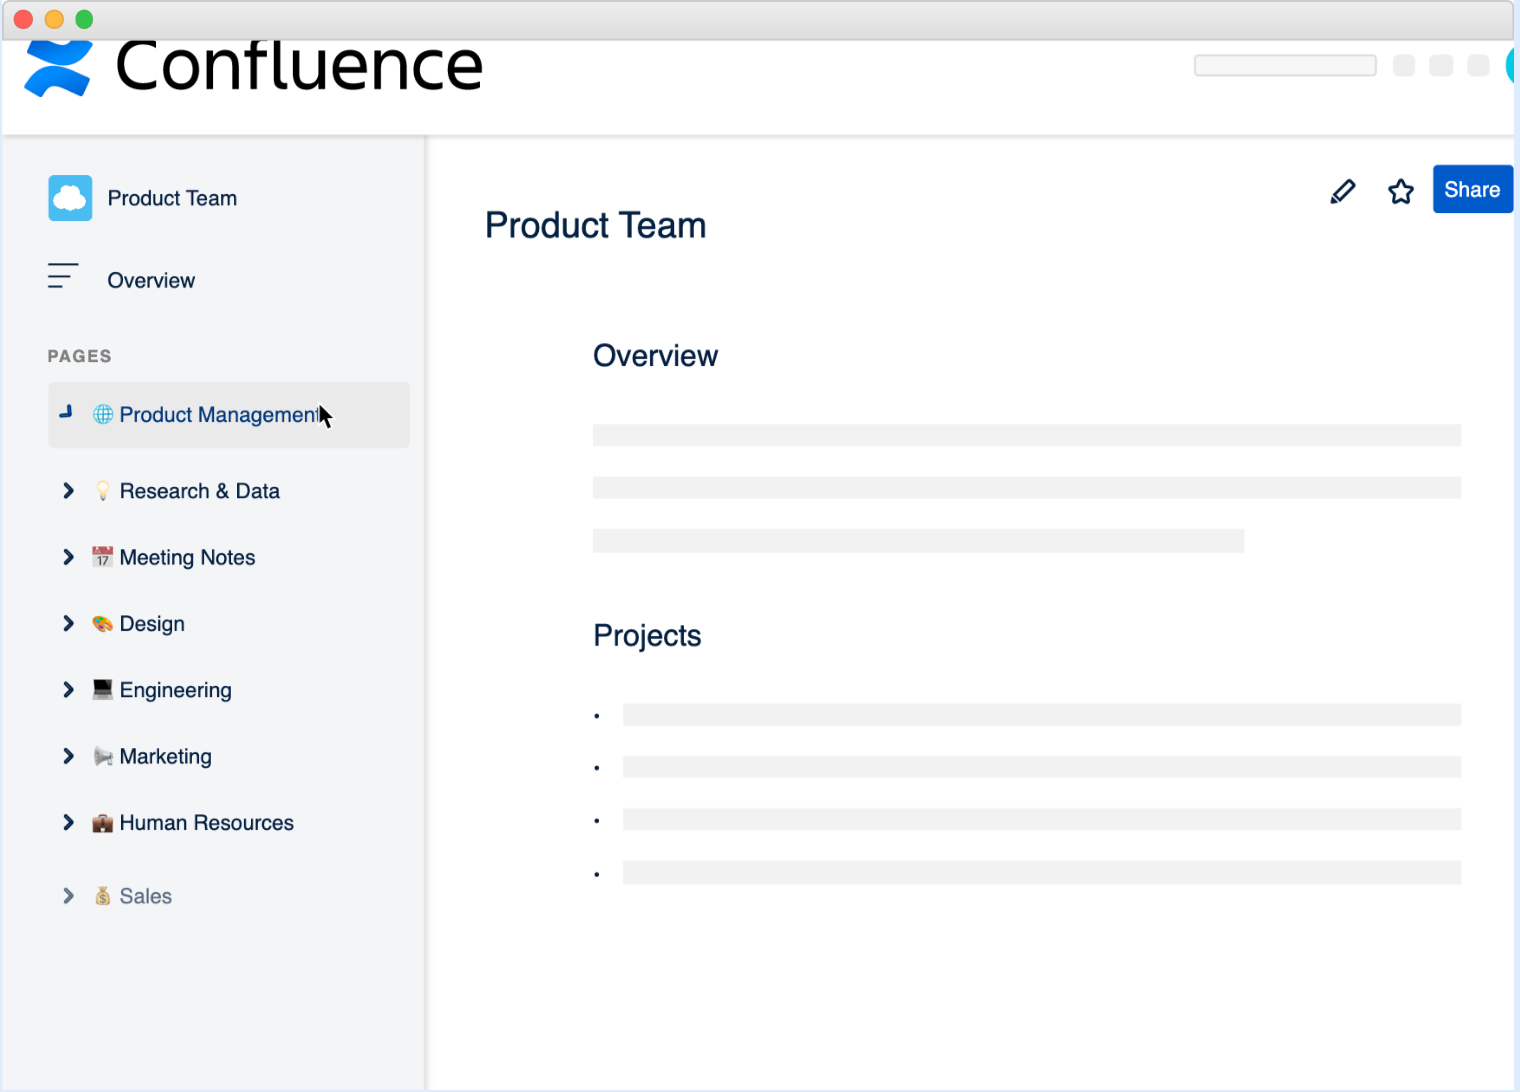Click the paint palette icon beside Design
The width and height of the screenshot is (1520, 1092).
[102, 624]
